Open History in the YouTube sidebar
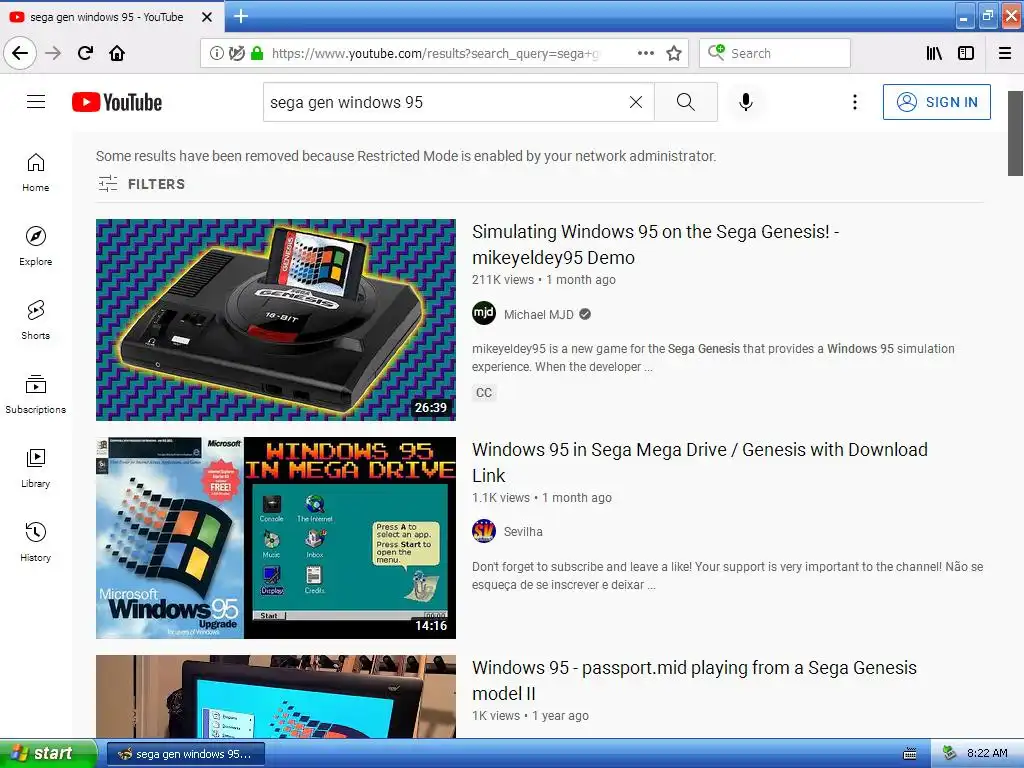The height and width of the screenshot is (768, 1024). (36, 542)
